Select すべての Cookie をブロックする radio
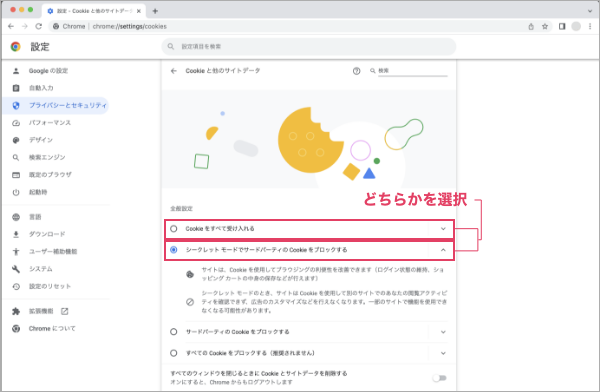This screenshot has height=392, width=600. click(x=174, y=353)
